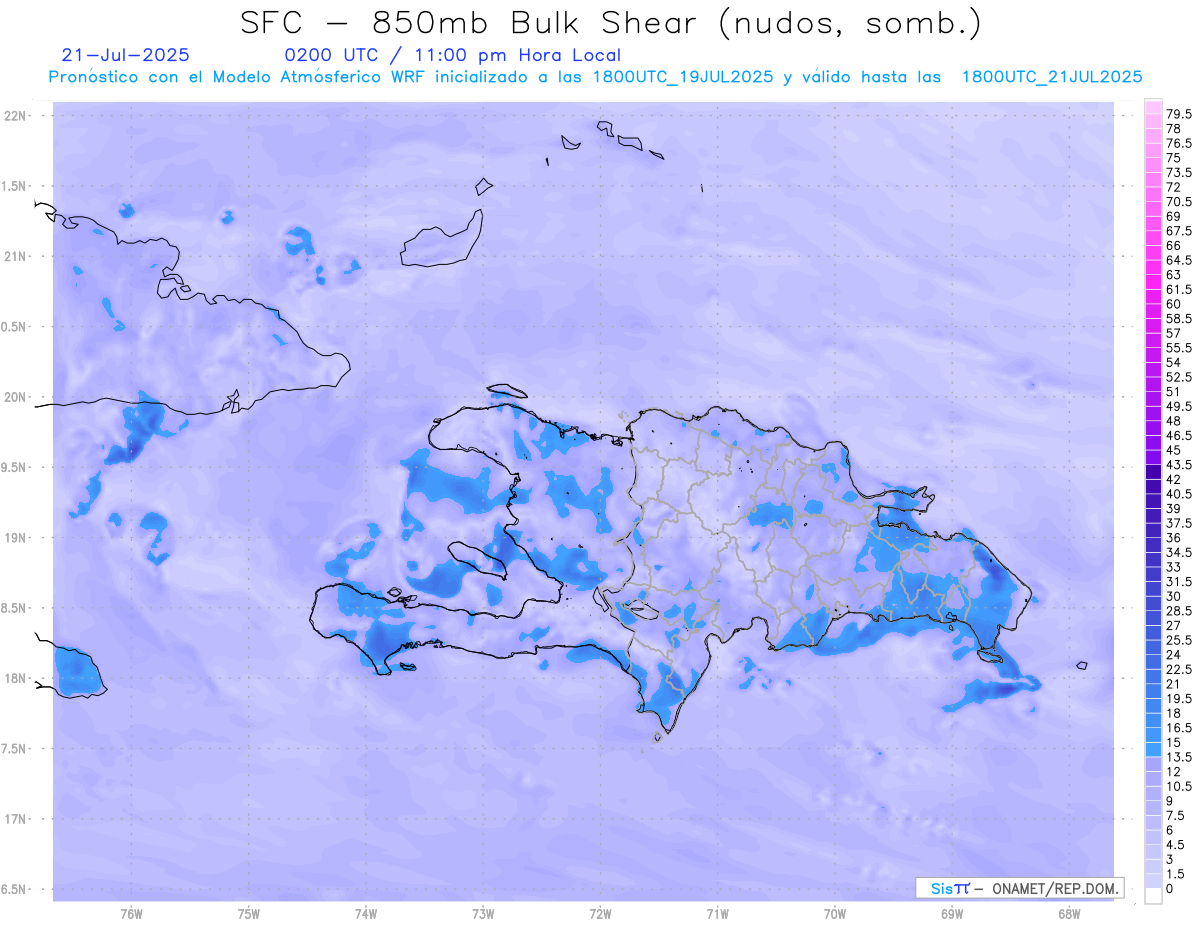Click the "30" value on the color bar
The width and height of the screenshot is (1200, 927).
(x=1174, y=596)
